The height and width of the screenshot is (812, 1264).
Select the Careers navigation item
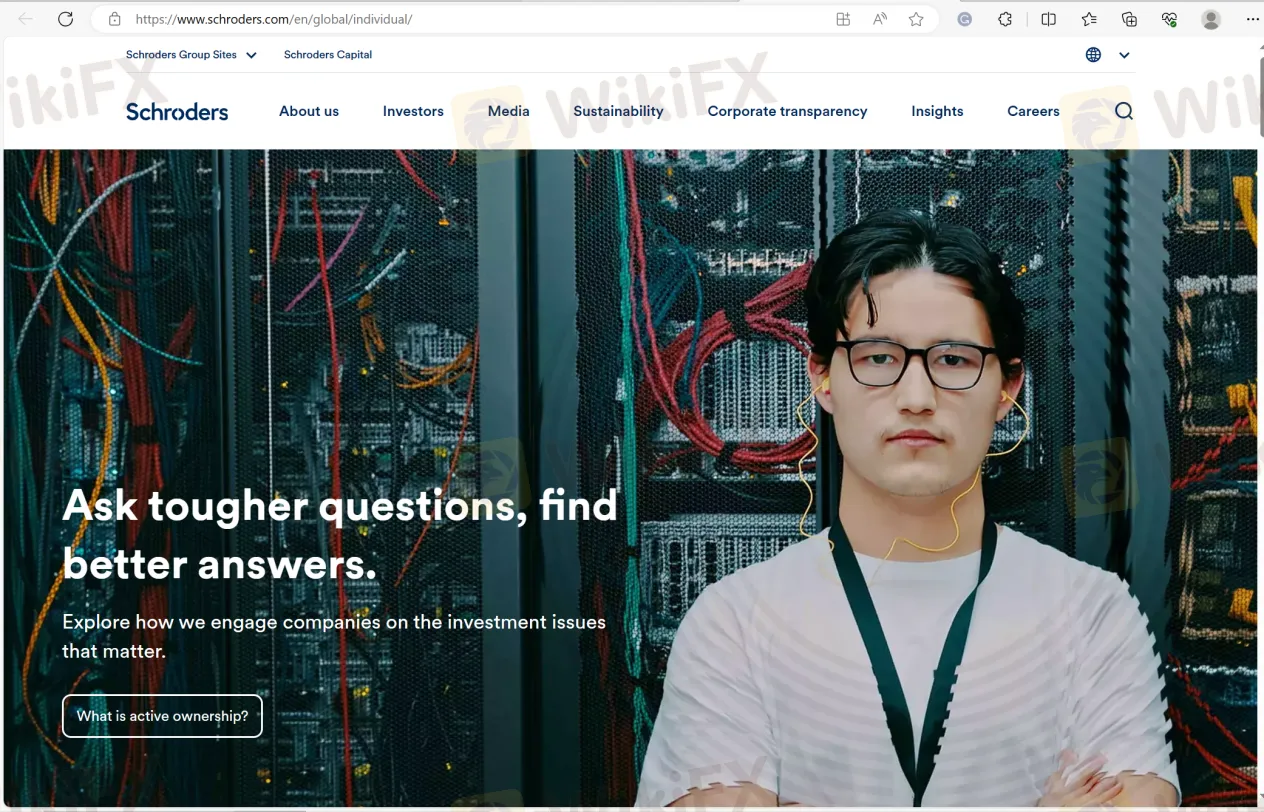click(x=1033, y=111)
